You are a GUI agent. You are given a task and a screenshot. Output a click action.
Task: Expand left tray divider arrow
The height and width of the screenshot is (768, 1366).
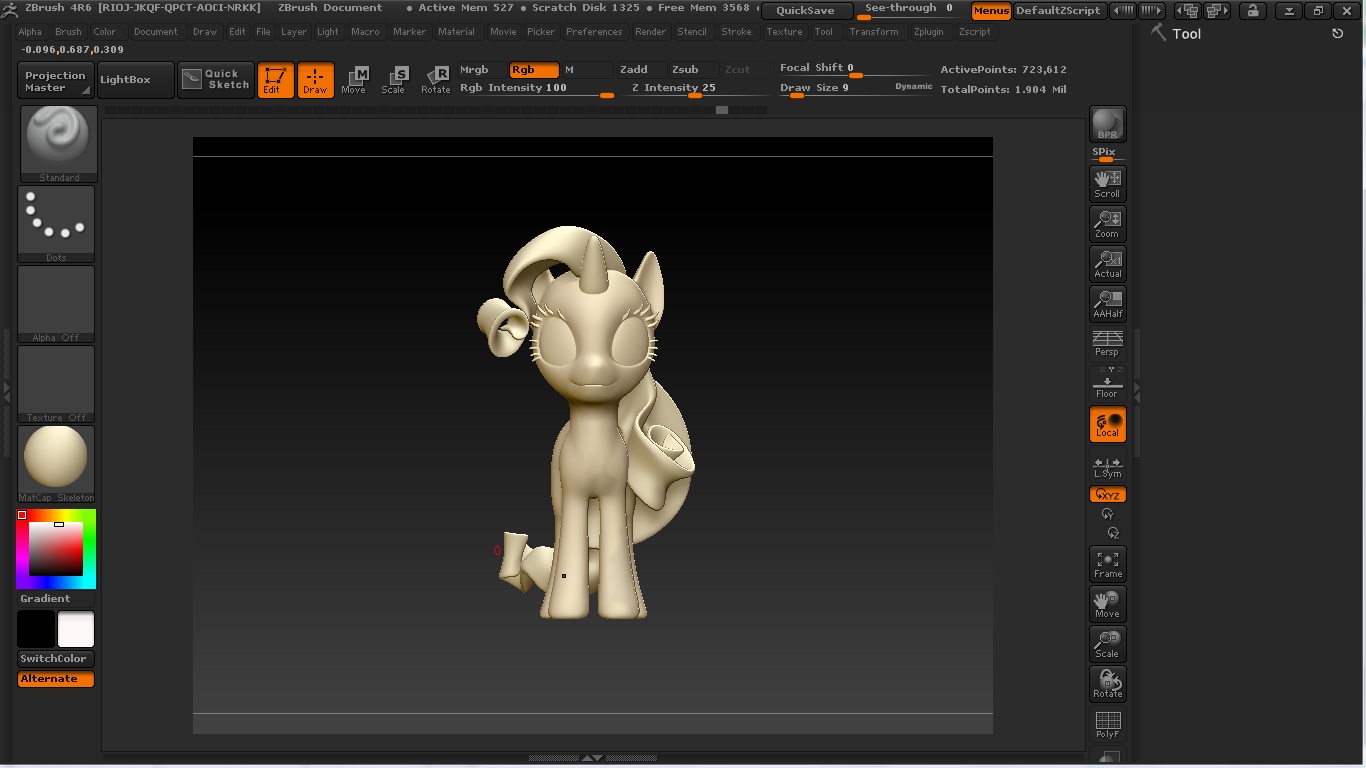[6, 388]
